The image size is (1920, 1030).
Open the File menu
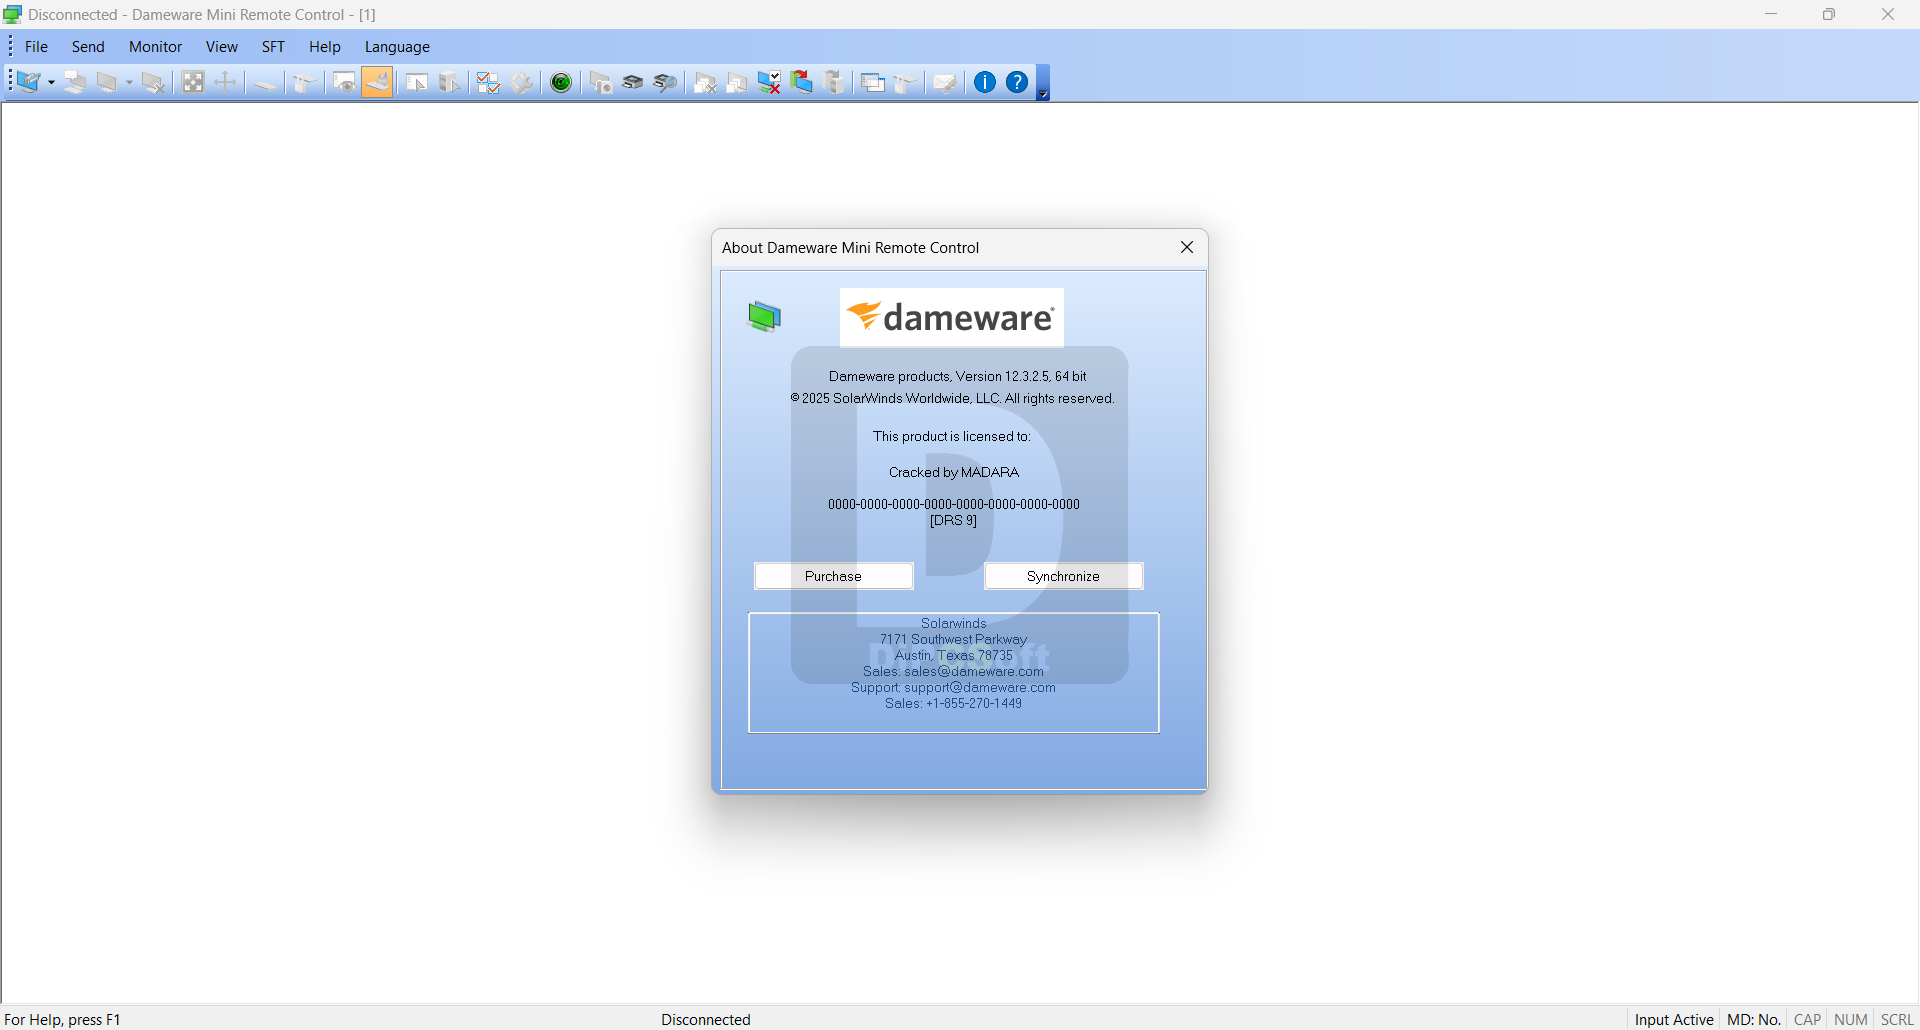37,47
